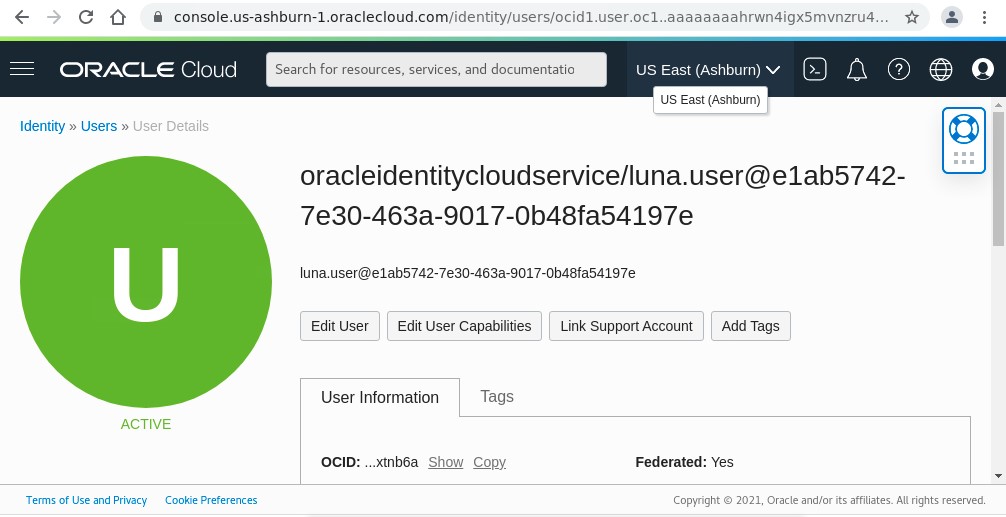Click the scrollbar down arrow
Screen dimensions: 1006x517
[x=998, y=476]
